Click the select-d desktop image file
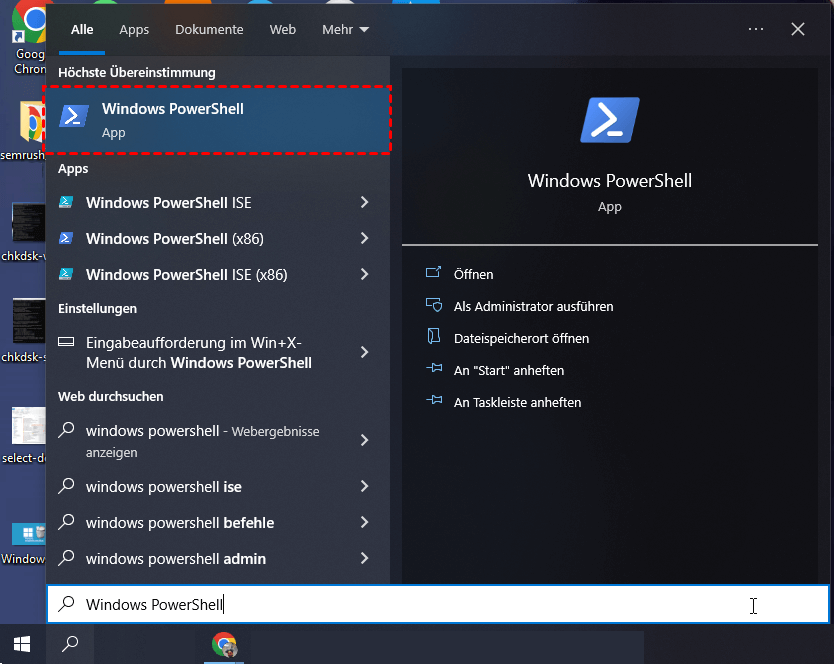Viewport: 834px width, 664px height. [29, 426]
